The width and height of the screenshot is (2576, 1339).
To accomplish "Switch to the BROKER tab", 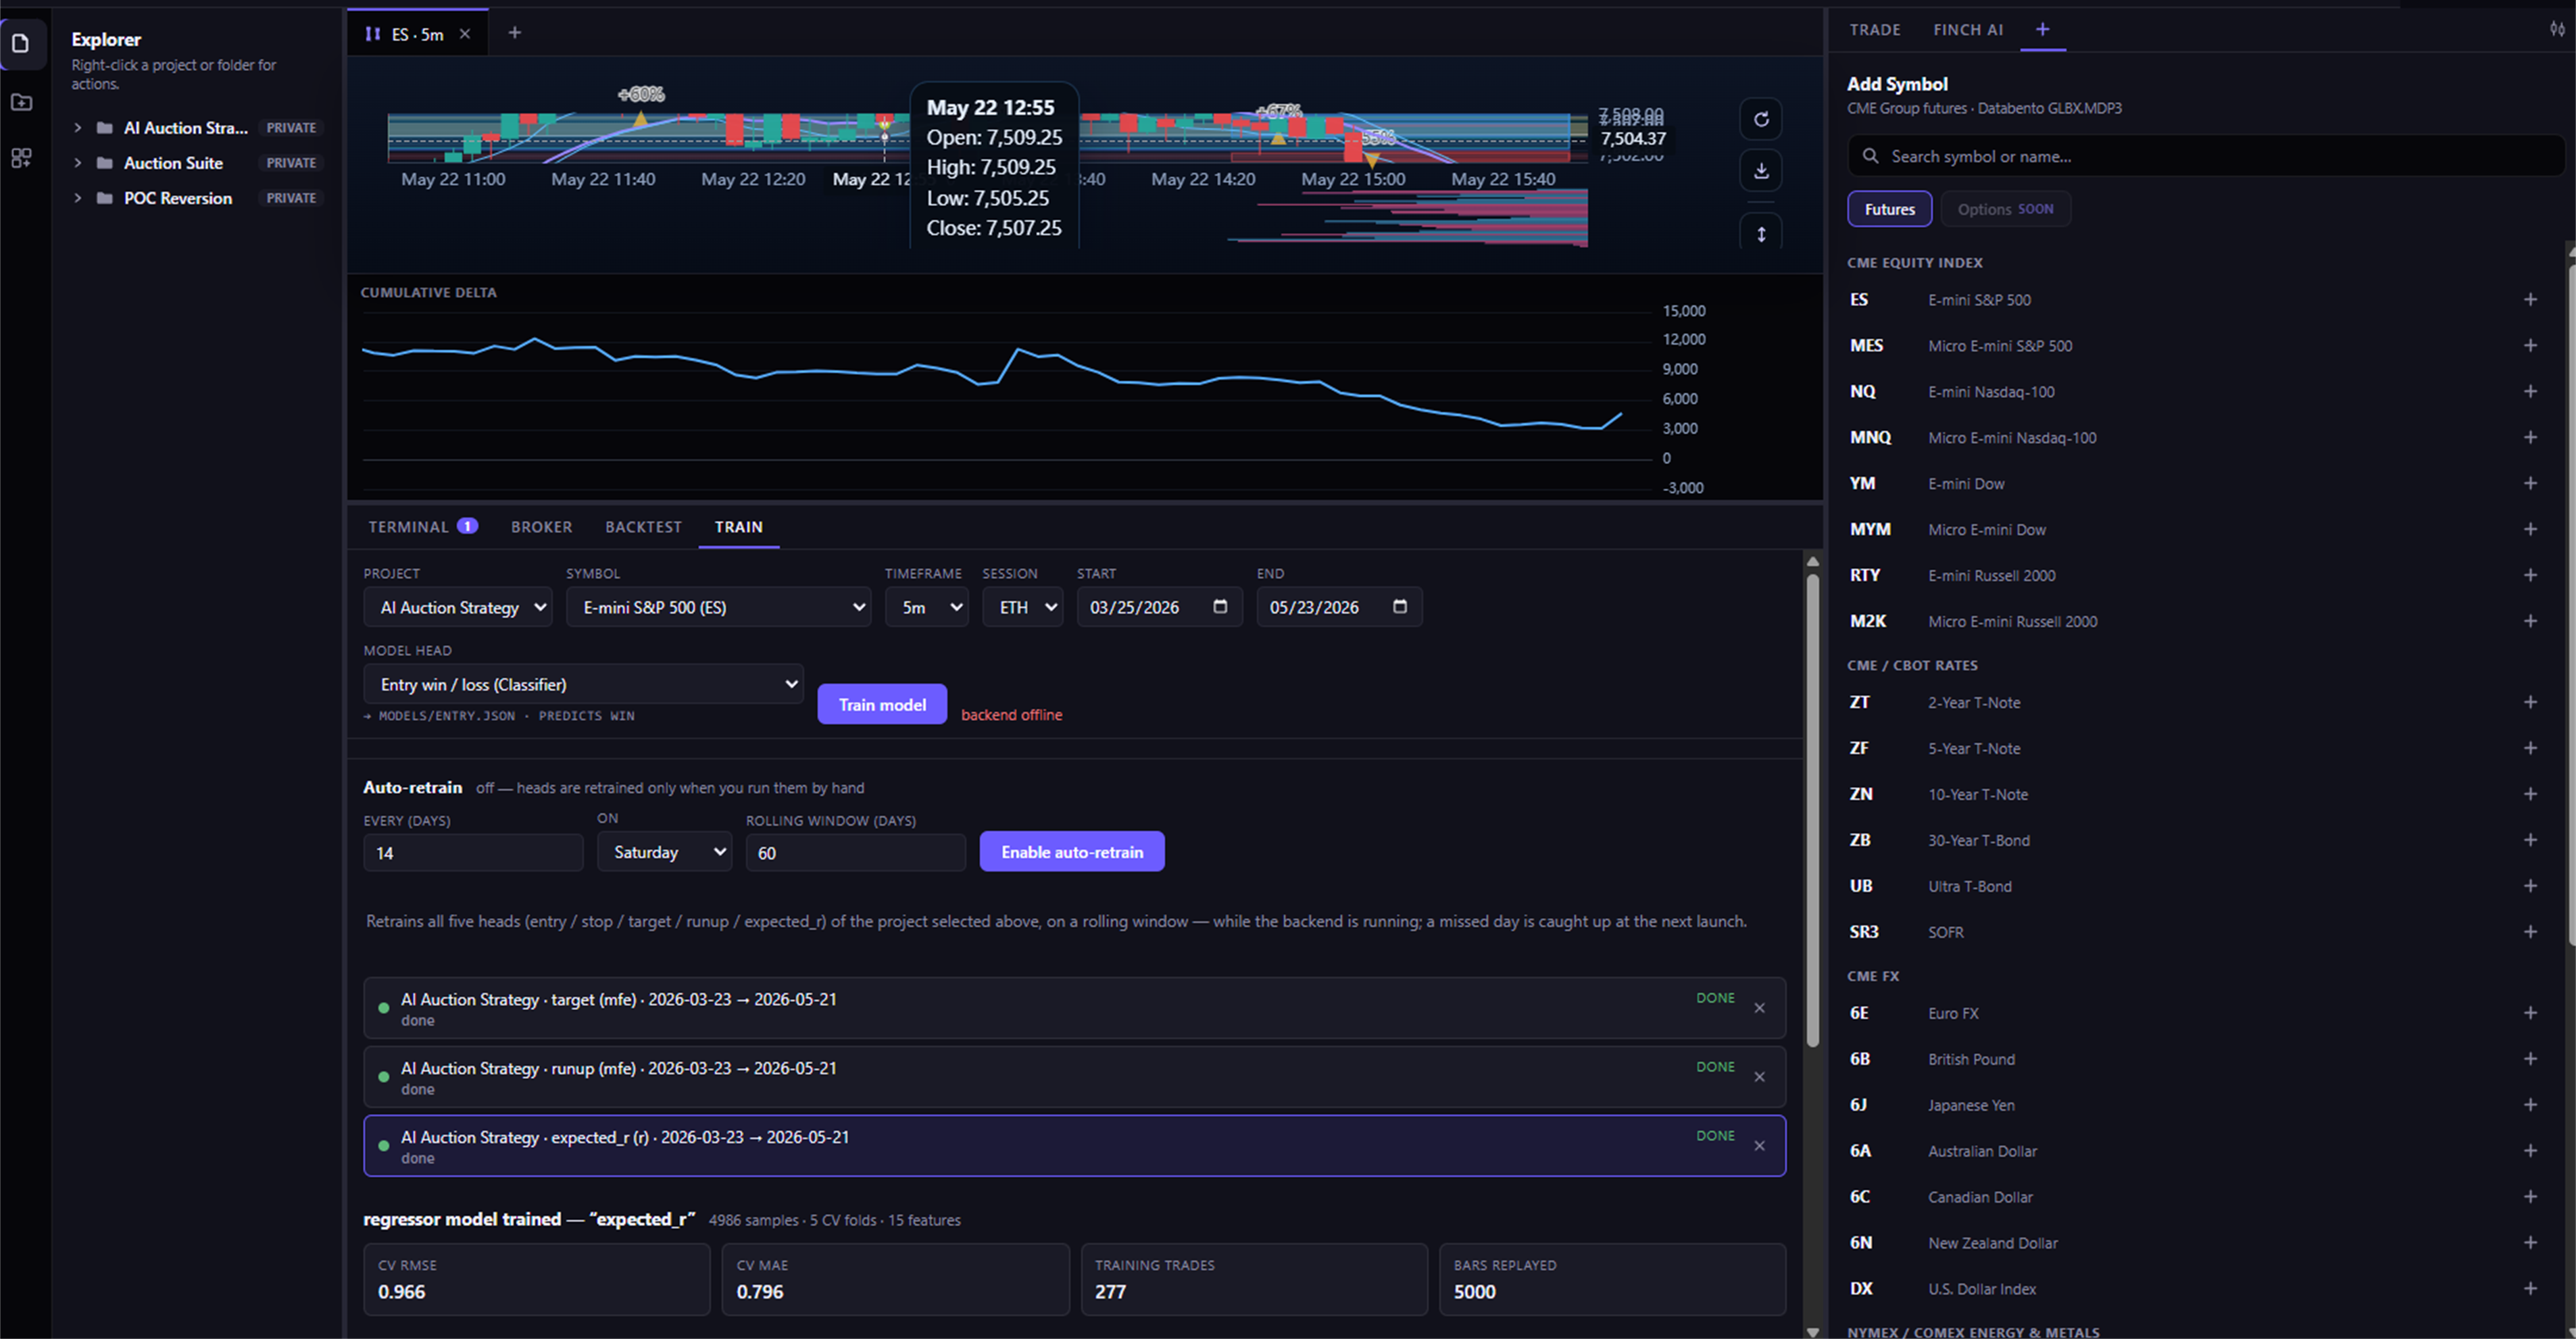I will tap(542, 527).
